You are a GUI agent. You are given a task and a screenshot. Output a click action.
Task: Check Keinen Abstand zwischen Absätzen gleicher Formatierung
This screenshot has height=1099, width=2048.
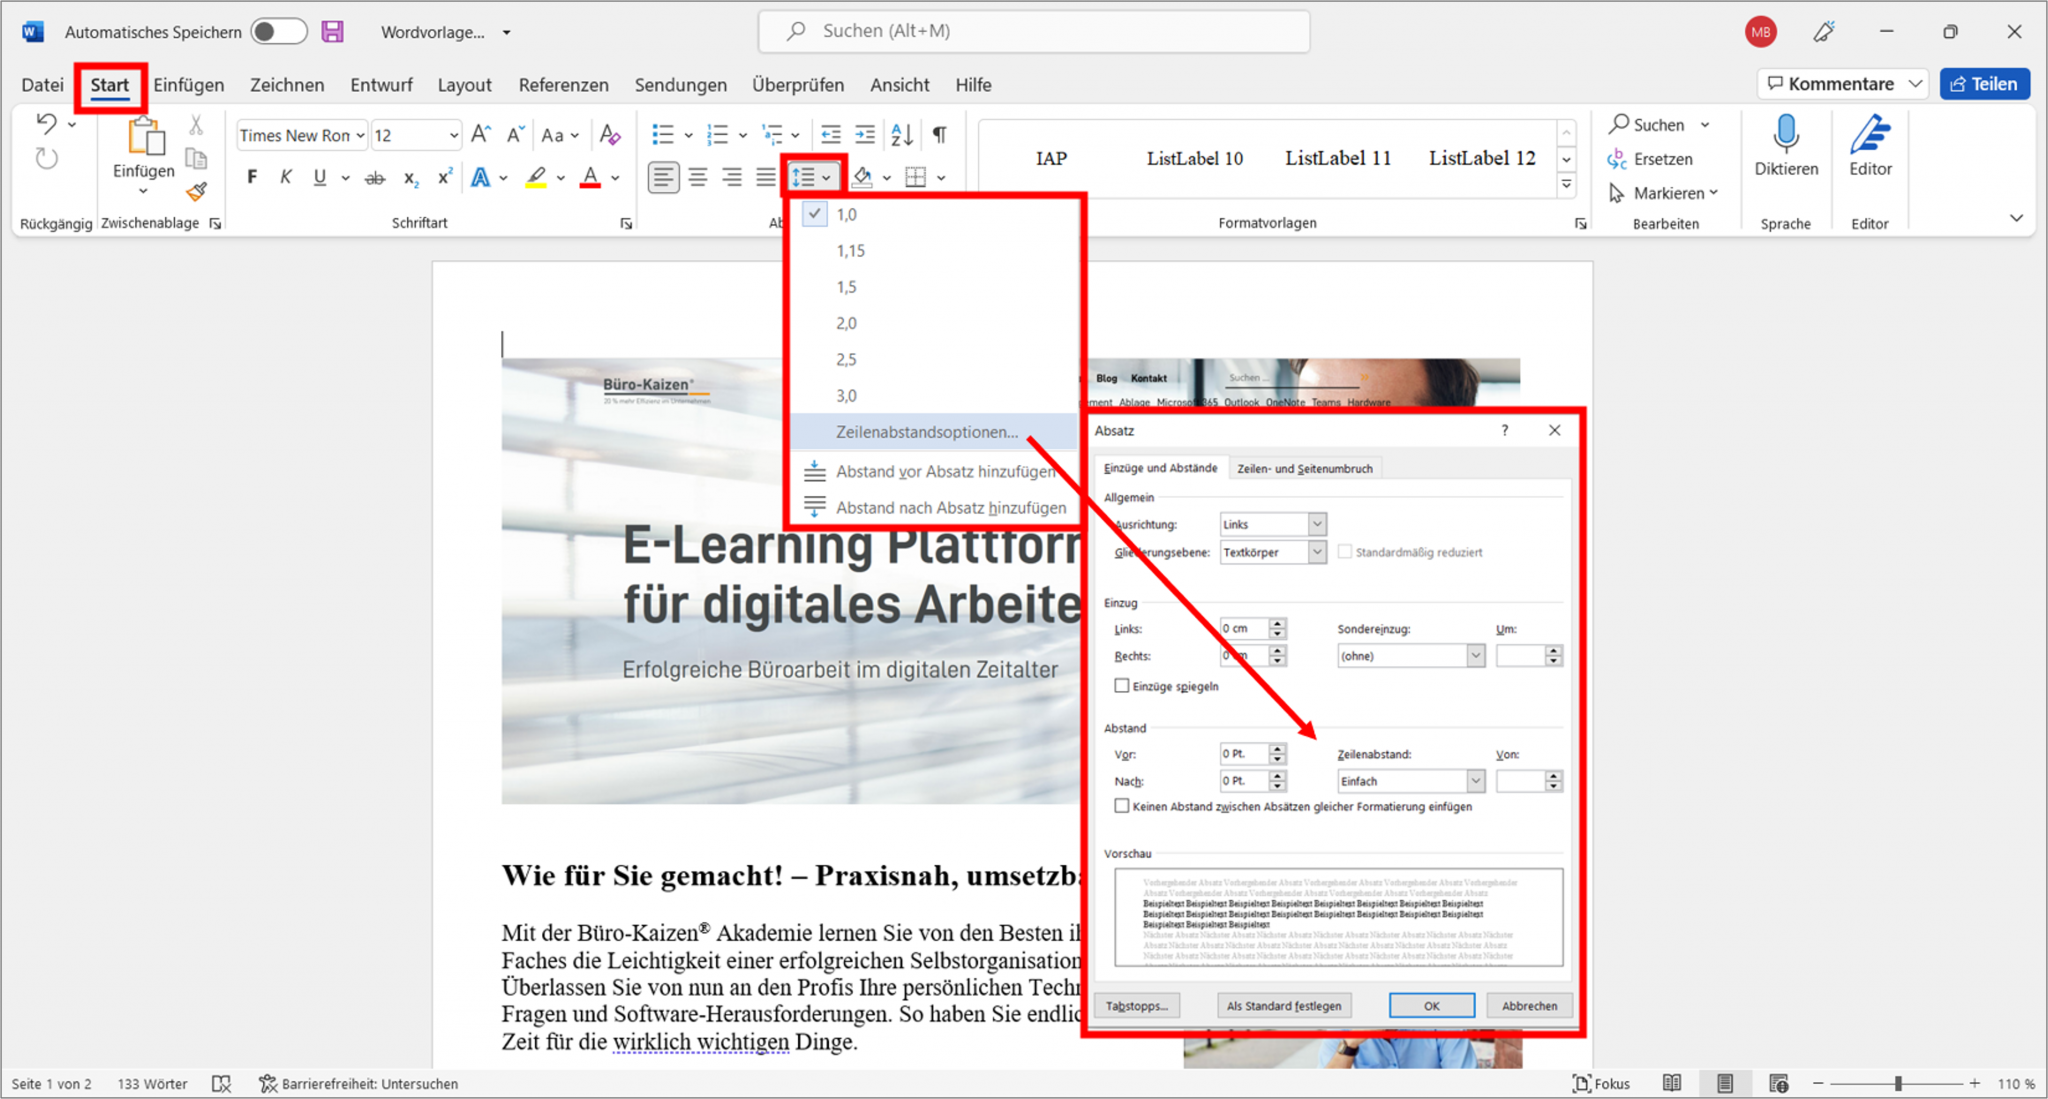coord(1121,806)
